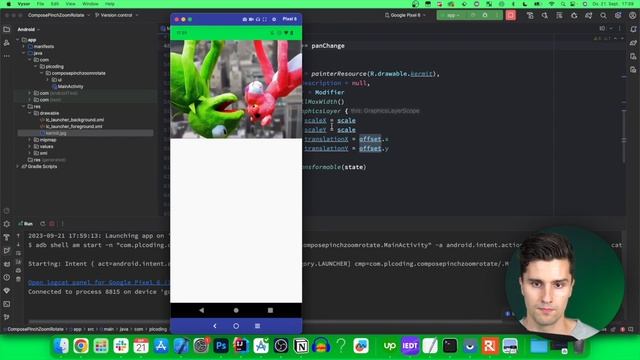Rerun app icon in the Run panel
Image resolution: width=640 pixels, height=360 pixels.
pos(42,224)
